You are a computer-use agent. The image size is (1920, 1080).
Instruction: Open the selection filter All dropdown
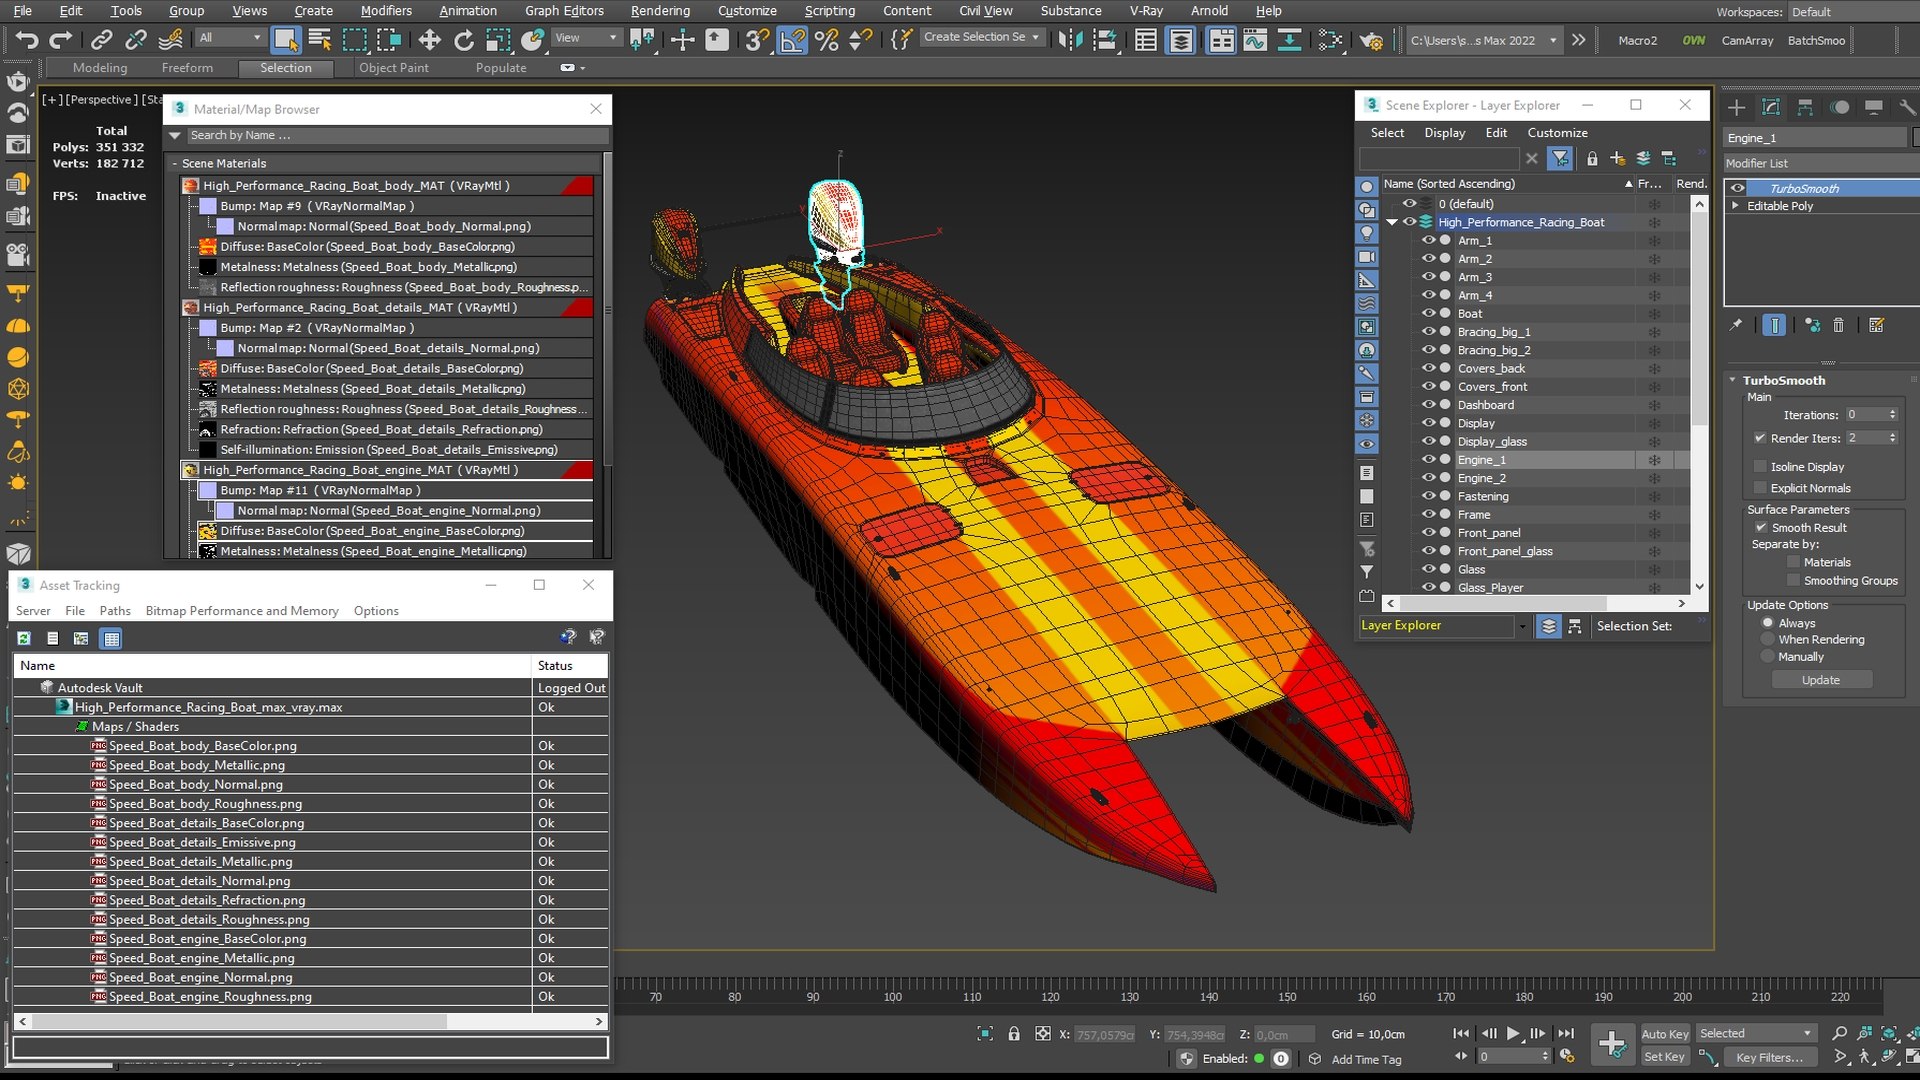(229, 38)
